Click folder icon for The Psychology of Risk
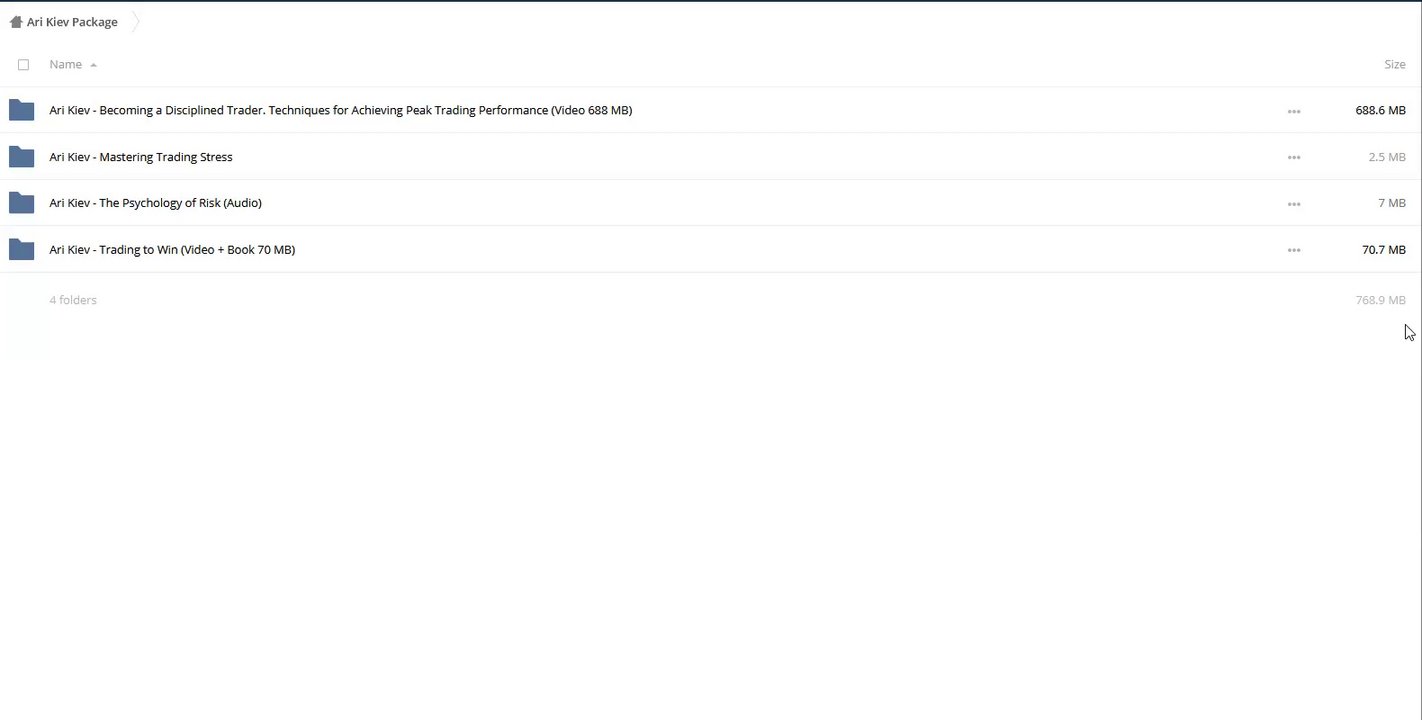 [21, 203]
